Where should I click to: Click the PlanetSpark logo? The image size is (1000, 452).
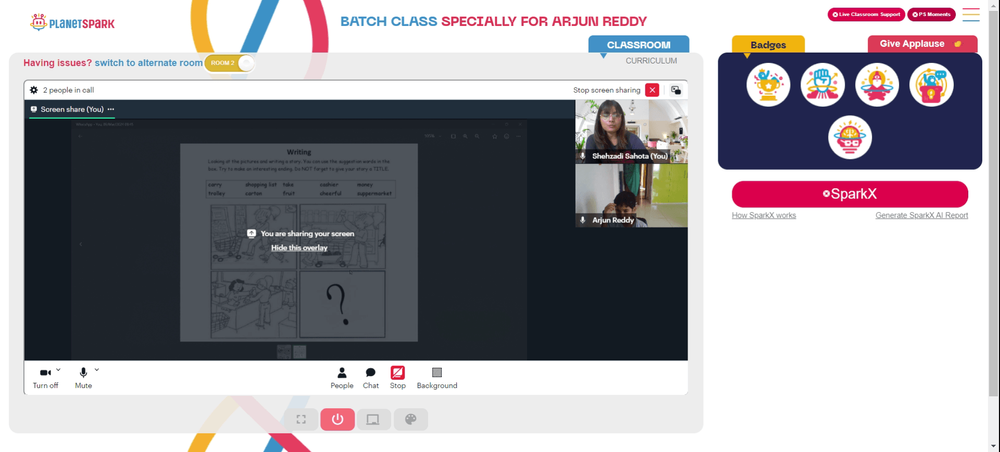72,23
